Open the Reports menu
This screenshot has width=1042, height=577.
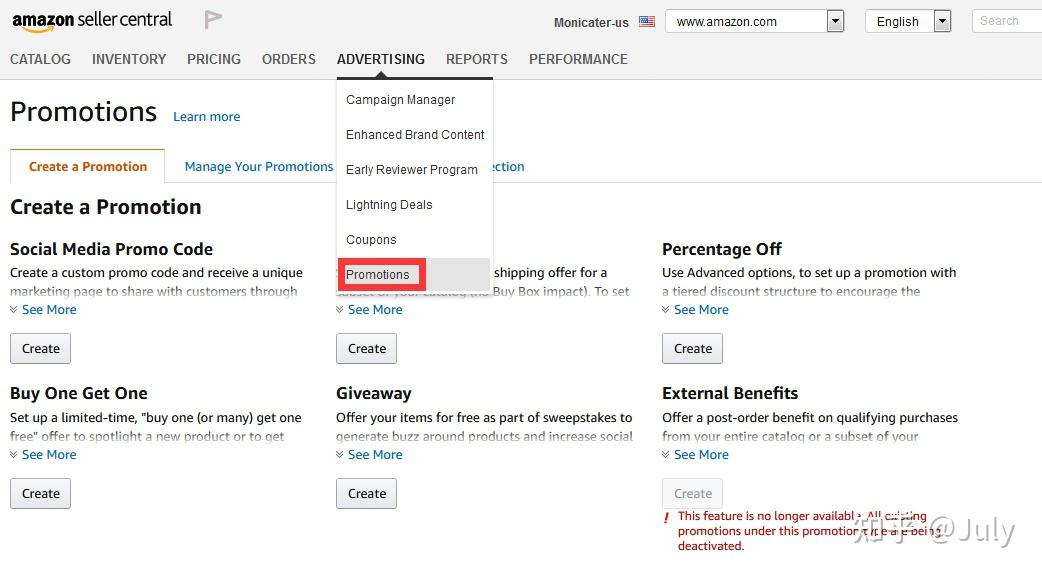point(477,59)
